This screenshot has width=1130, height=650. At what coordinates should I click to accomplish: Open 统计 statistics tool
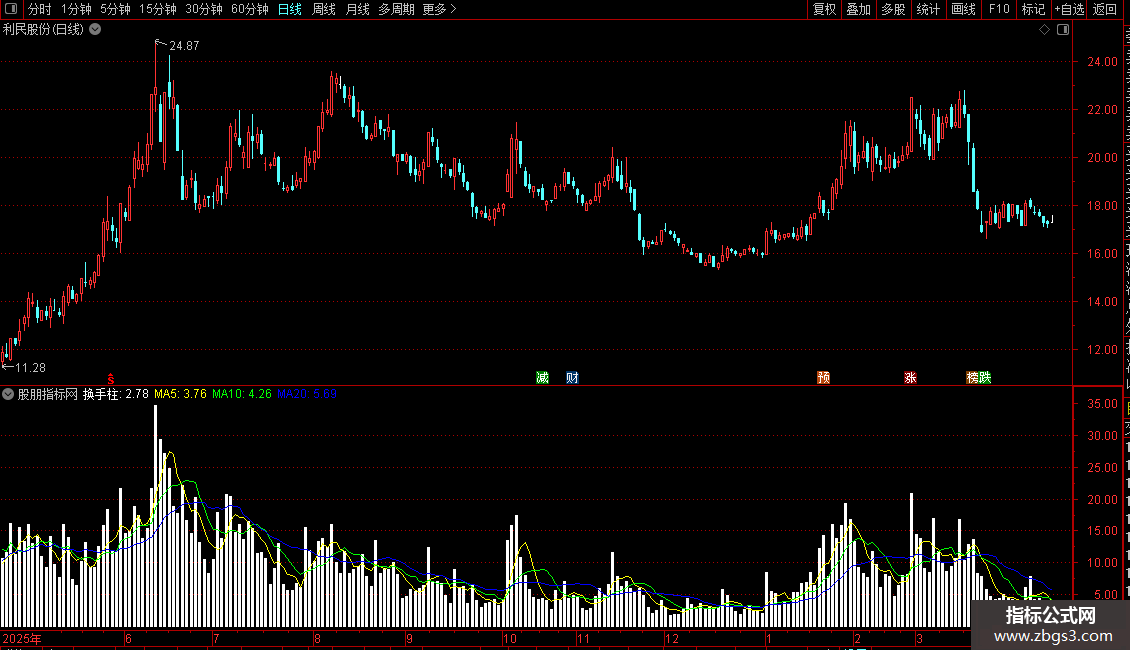(927, 9)
